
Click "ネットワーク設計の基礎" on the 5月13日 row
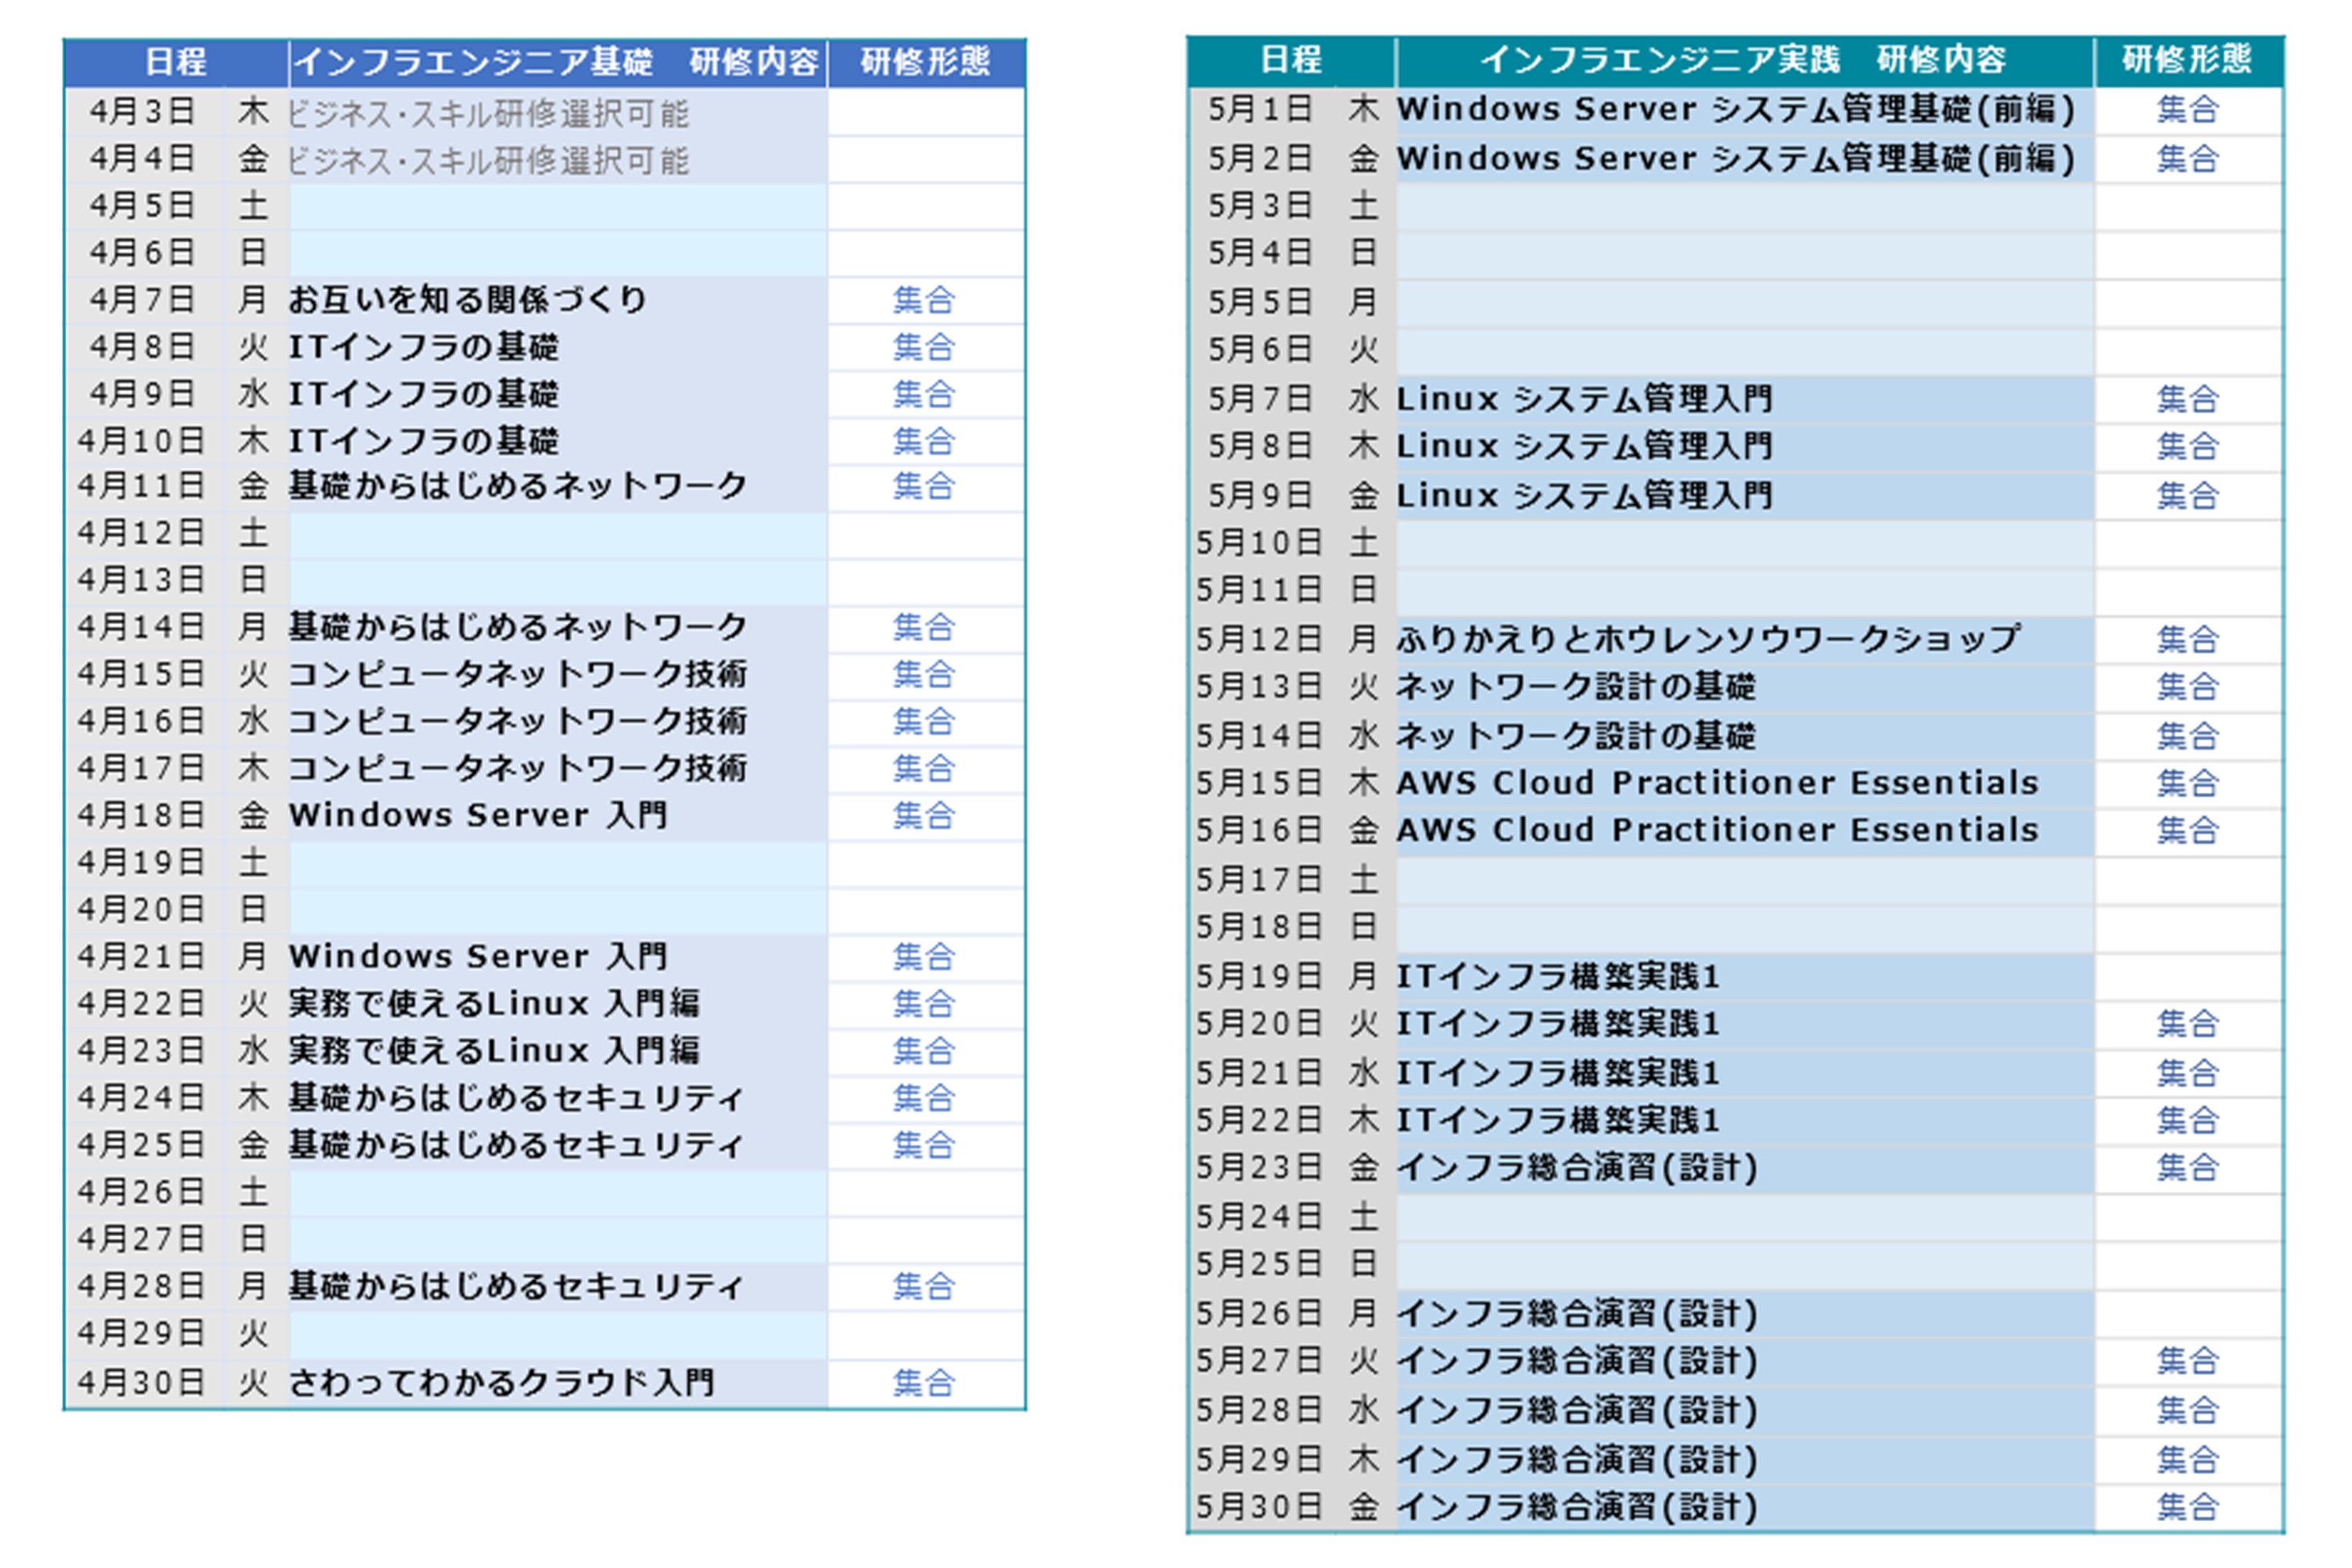tap(1576, 687)
